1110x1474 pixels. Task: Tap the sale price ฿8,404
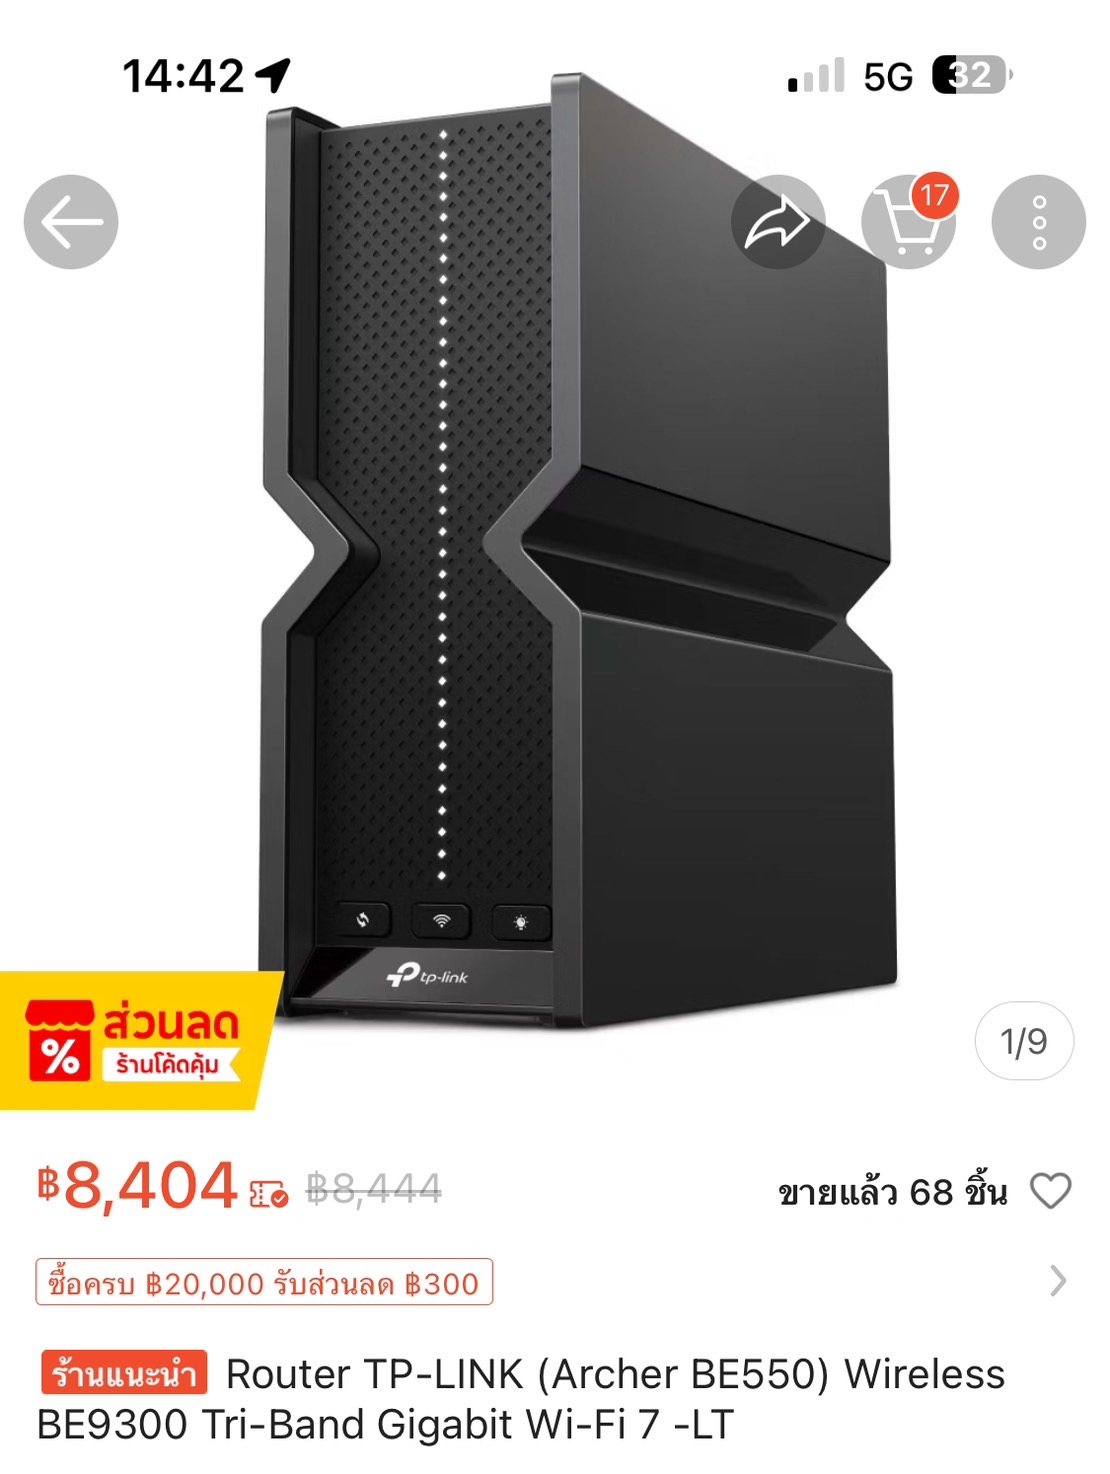pos(137,1186)
